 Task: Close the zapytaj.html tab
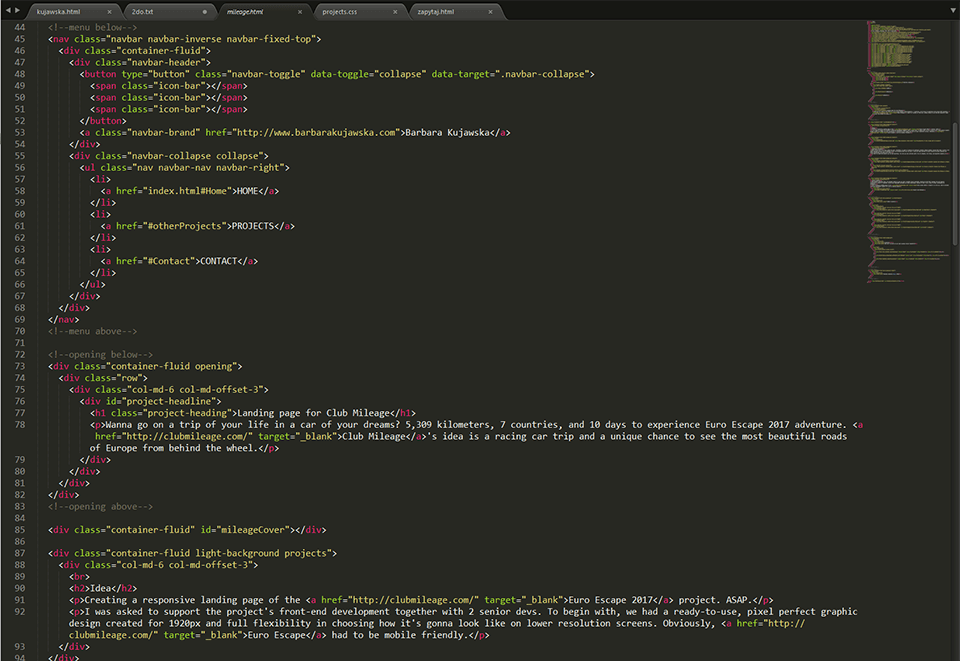click(x=491, y=12)
